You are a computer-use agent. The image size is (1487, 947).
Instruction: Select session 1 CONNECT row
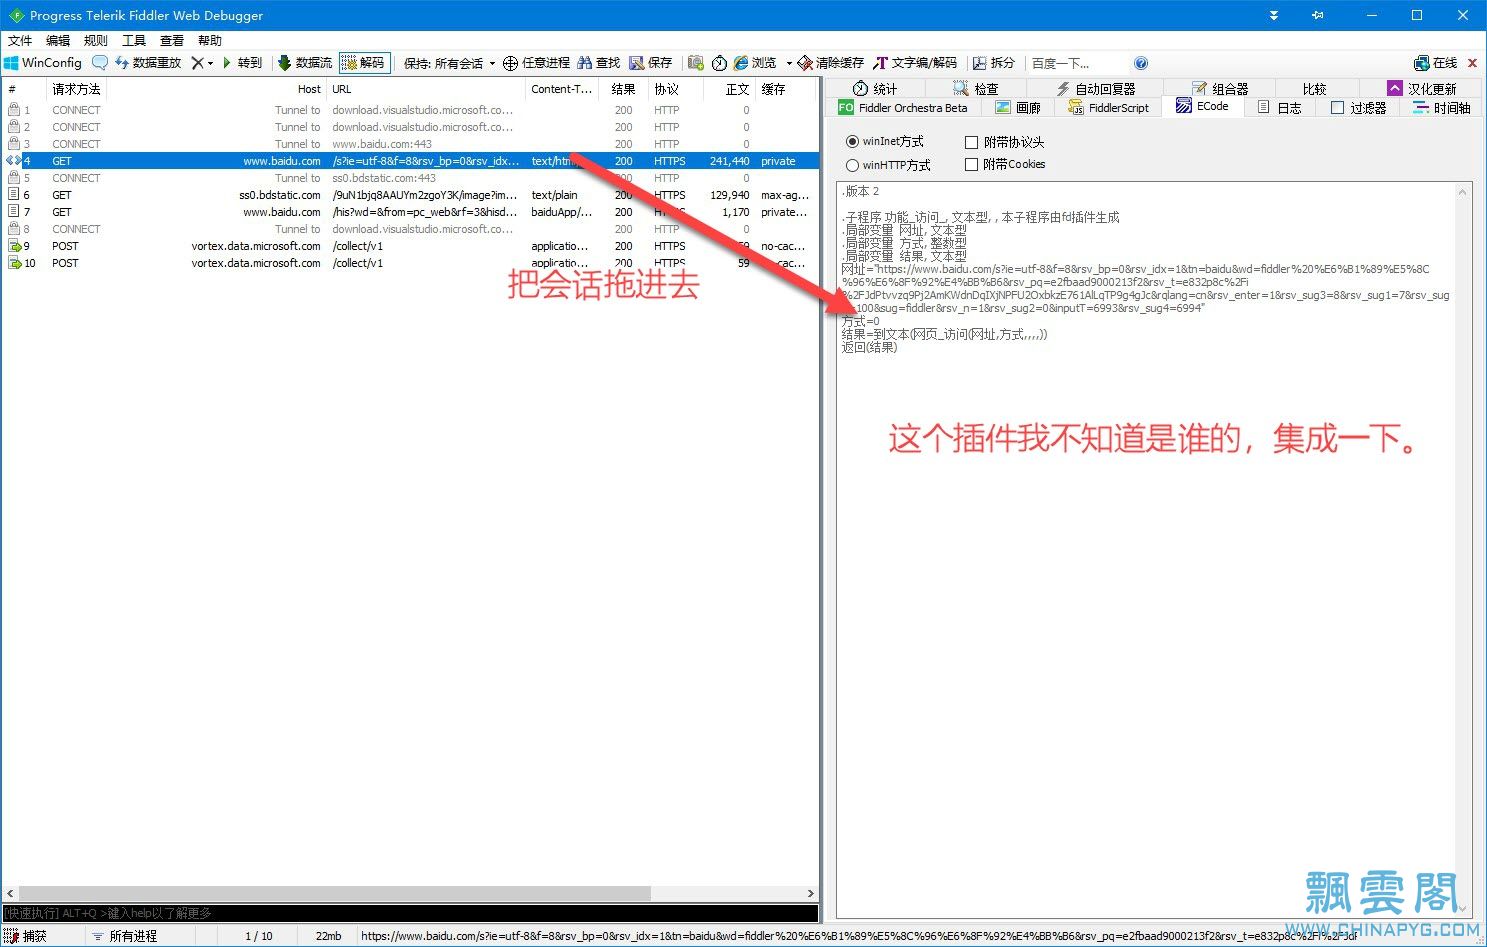[410, 110]
